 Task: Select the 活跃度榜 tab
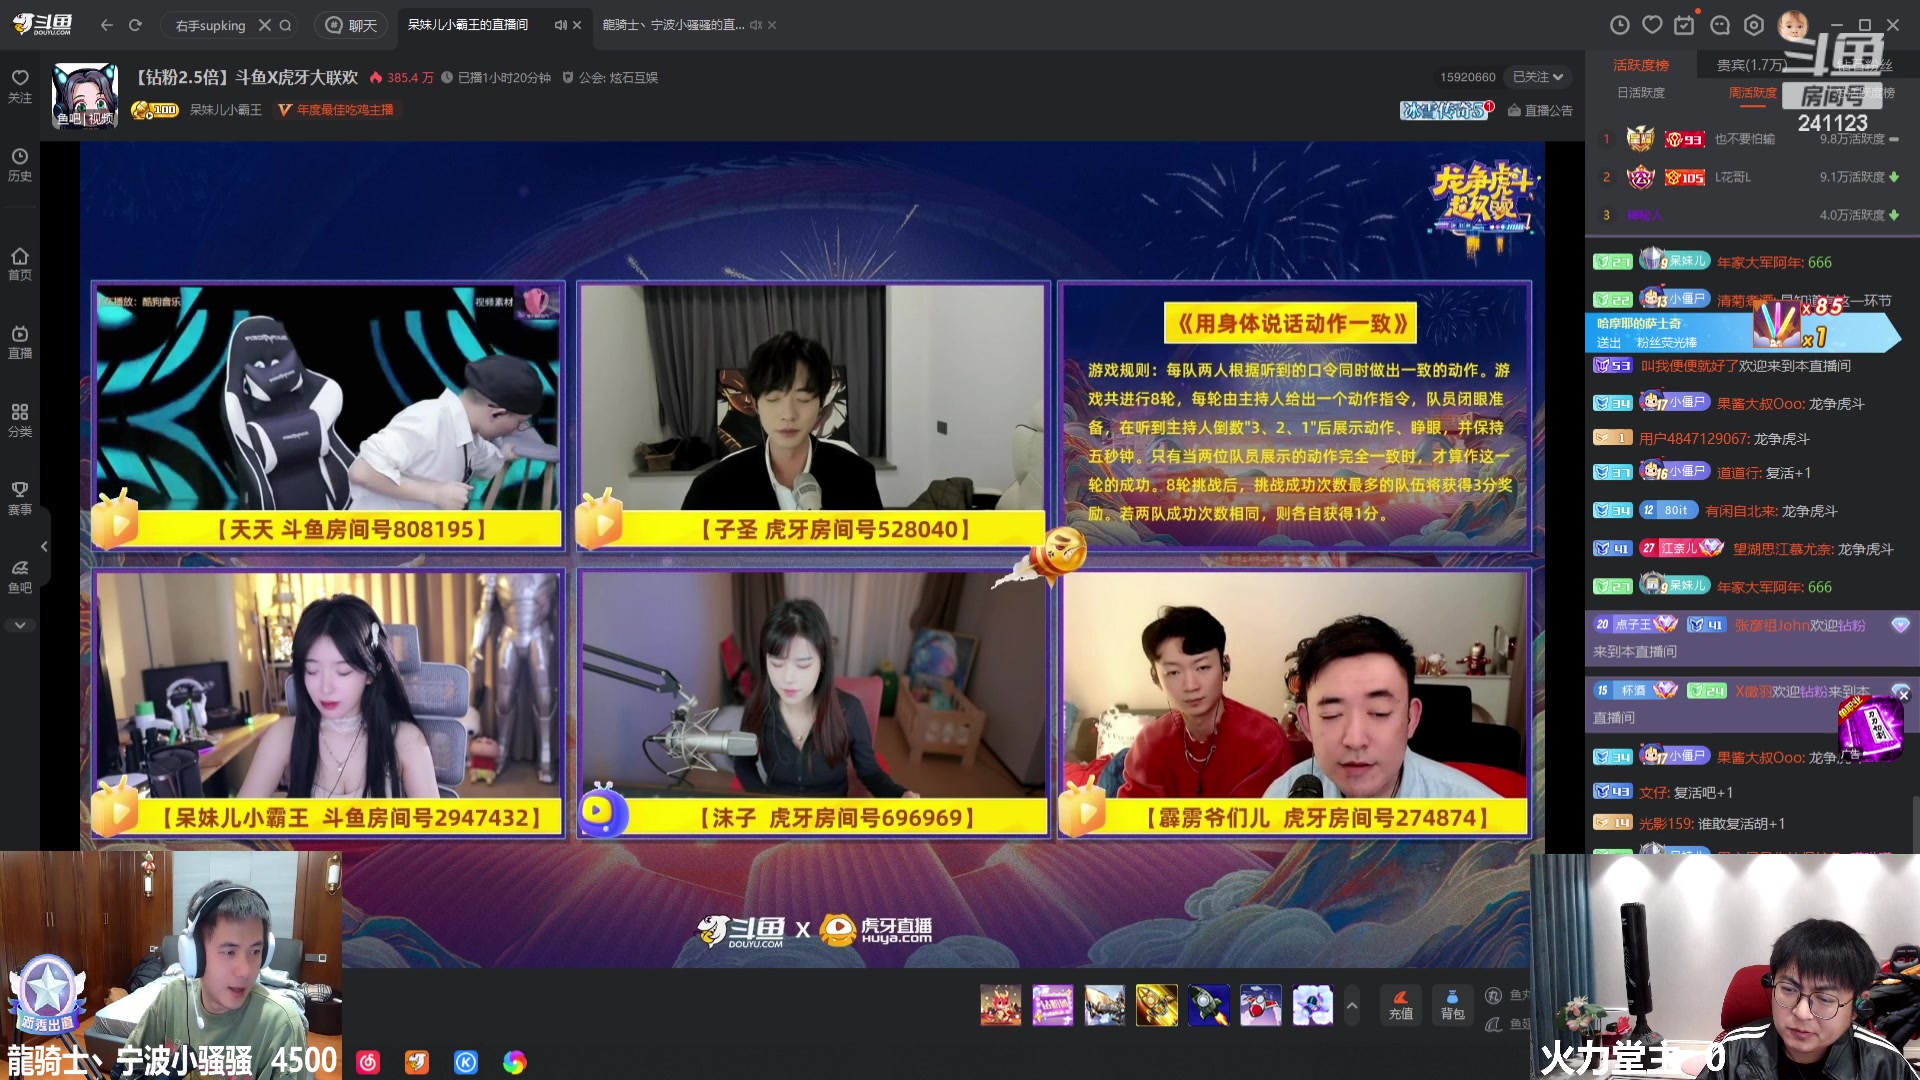pos(1641,65)
